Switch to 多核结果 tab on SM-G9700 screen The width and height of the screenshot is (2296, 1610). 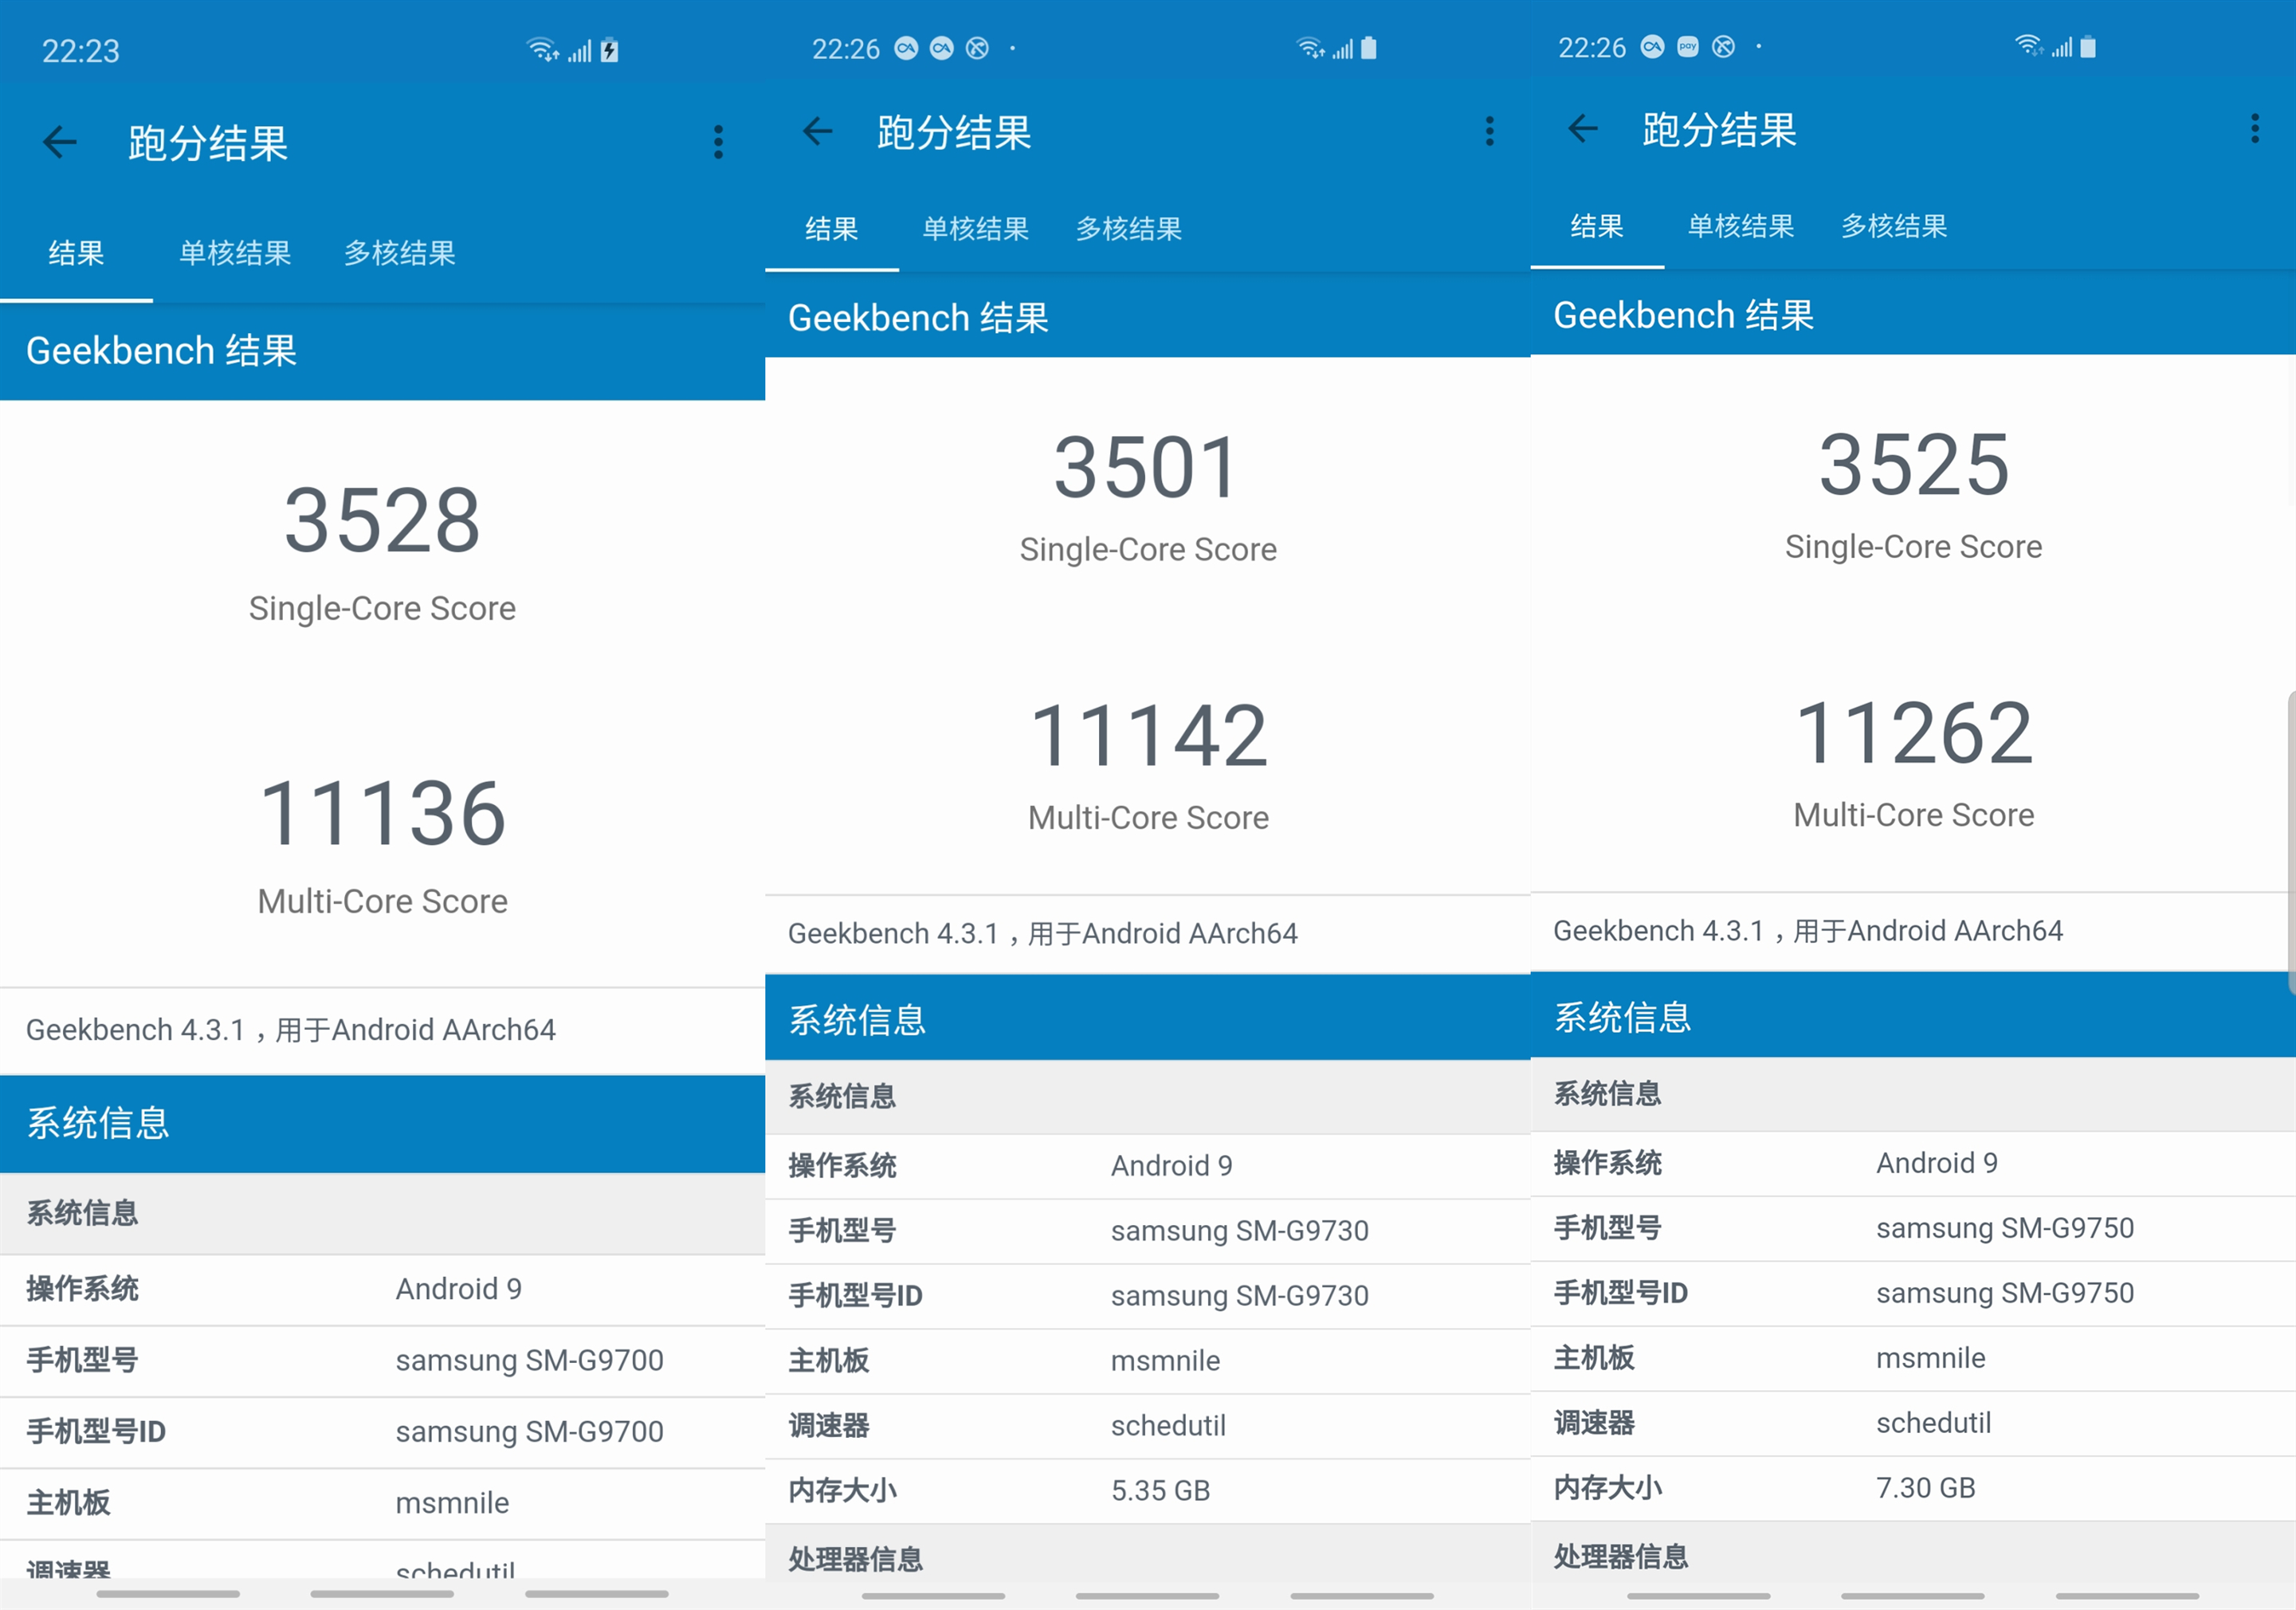(x=400, y=253)
